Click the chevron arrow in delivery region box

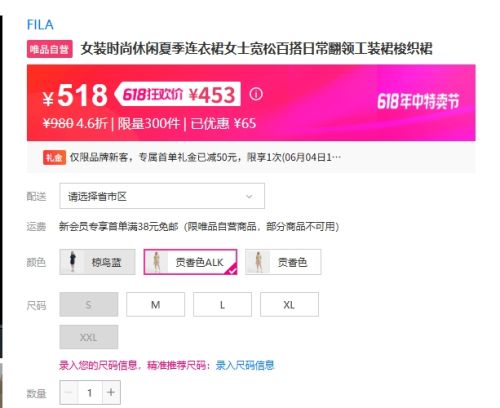pos(249,196)
